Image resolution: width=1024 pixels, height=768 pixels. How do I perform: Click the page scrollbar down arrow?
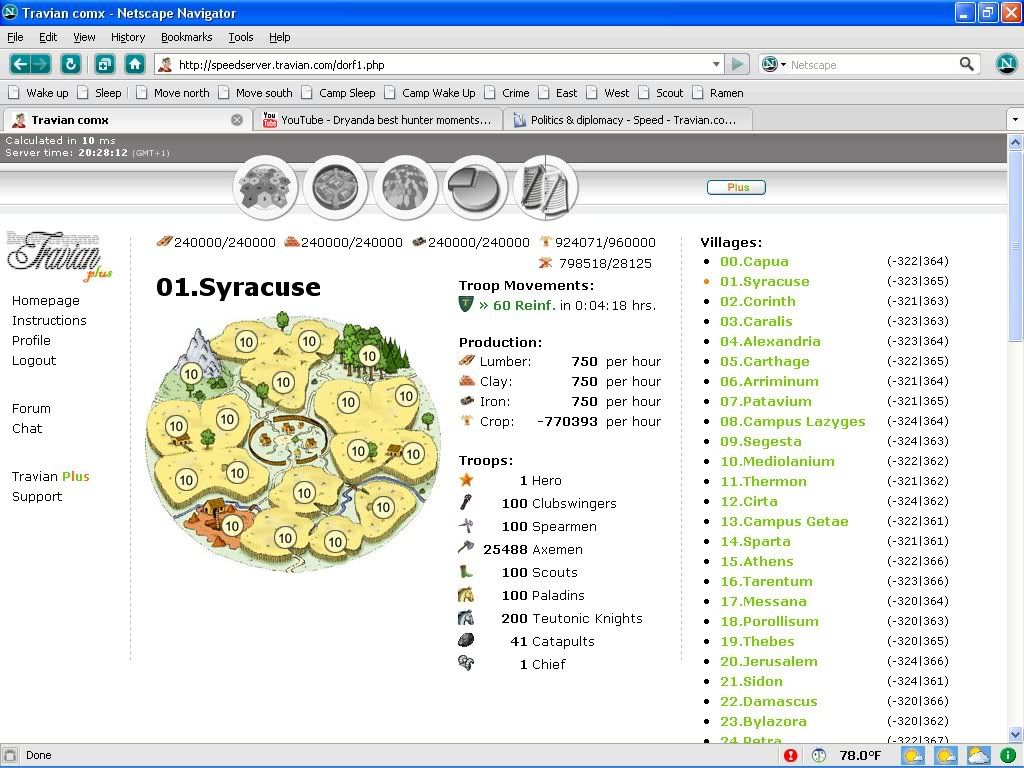[1015, 734]
